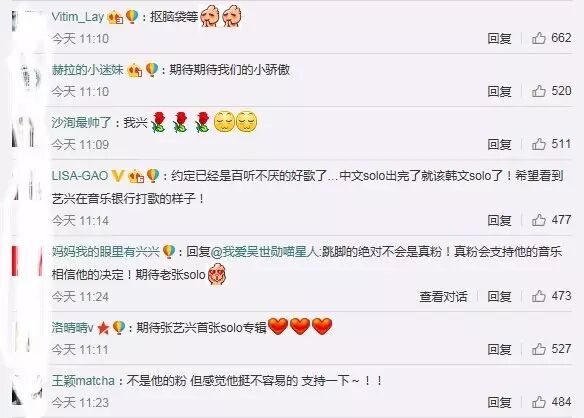Viewport: 584px width, 418px height.
Task: Click the red star badge beside 洛晴晴v
Action: [x=103, y=328]
